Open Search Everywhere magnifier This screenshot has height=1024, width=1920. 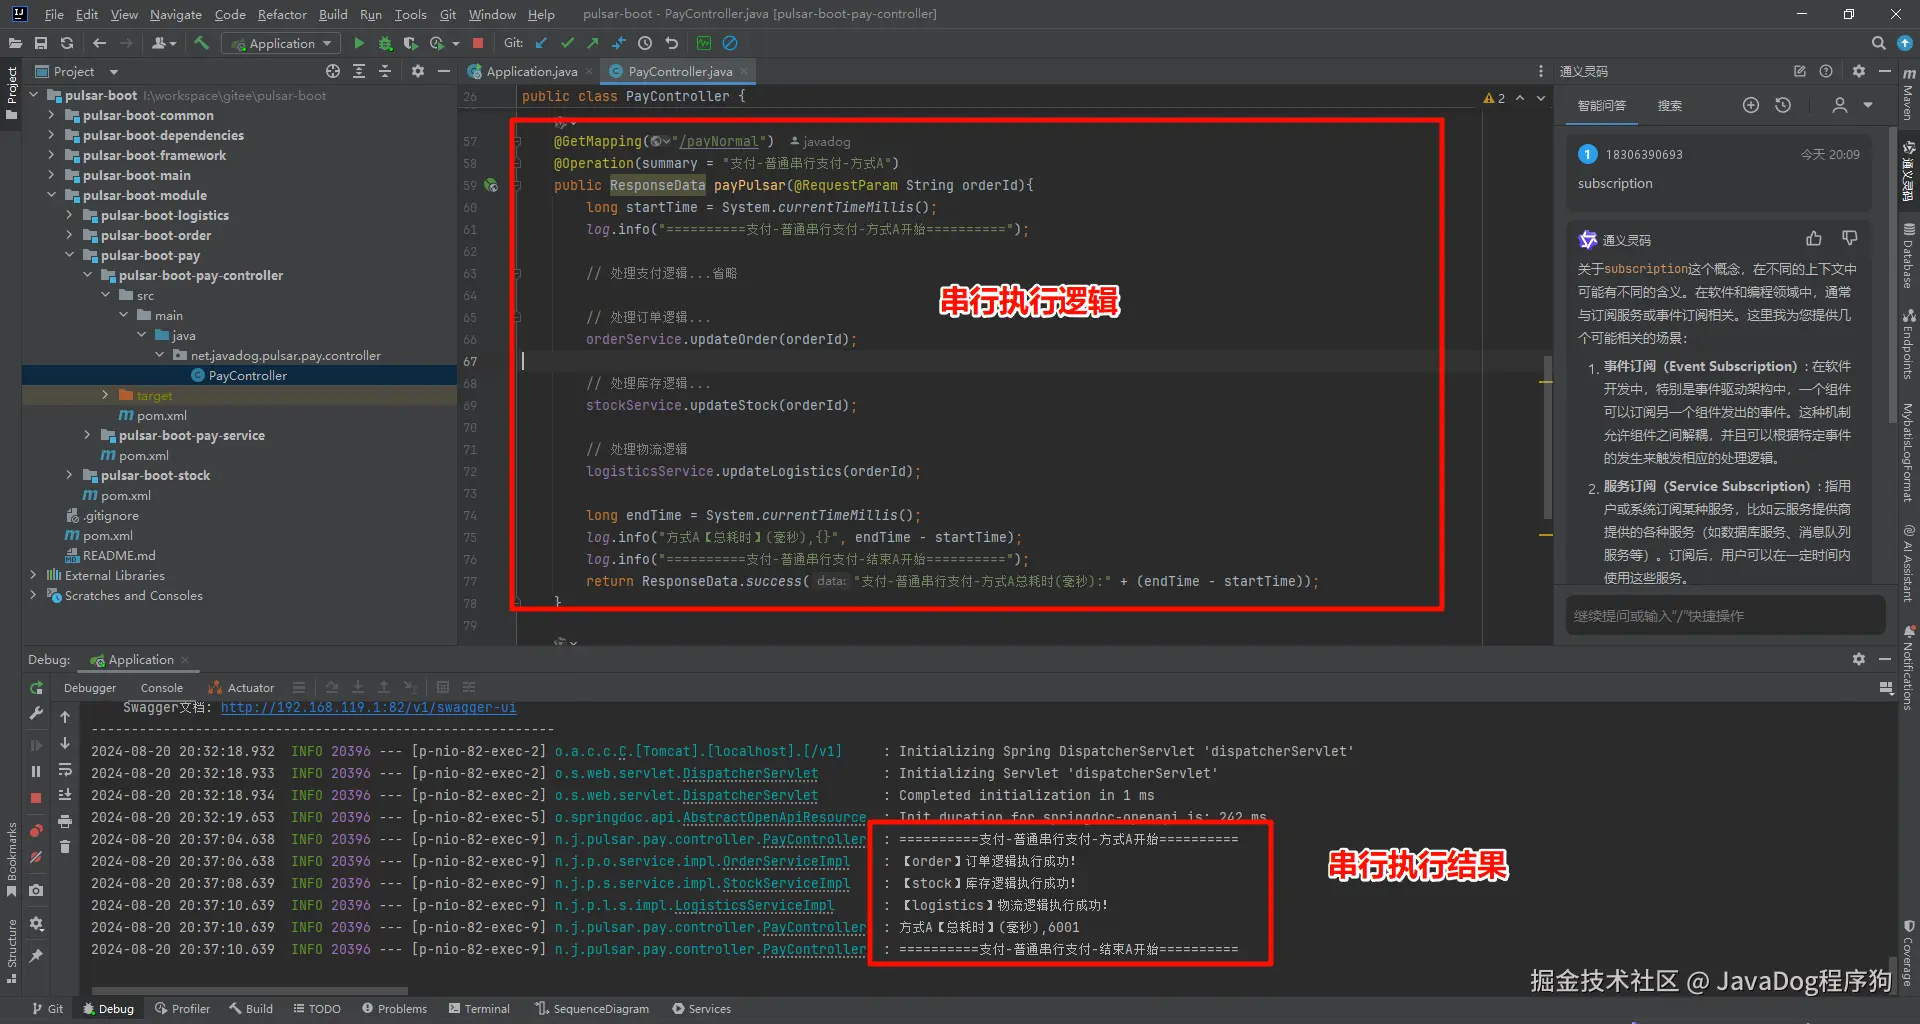coord(1878,43)
